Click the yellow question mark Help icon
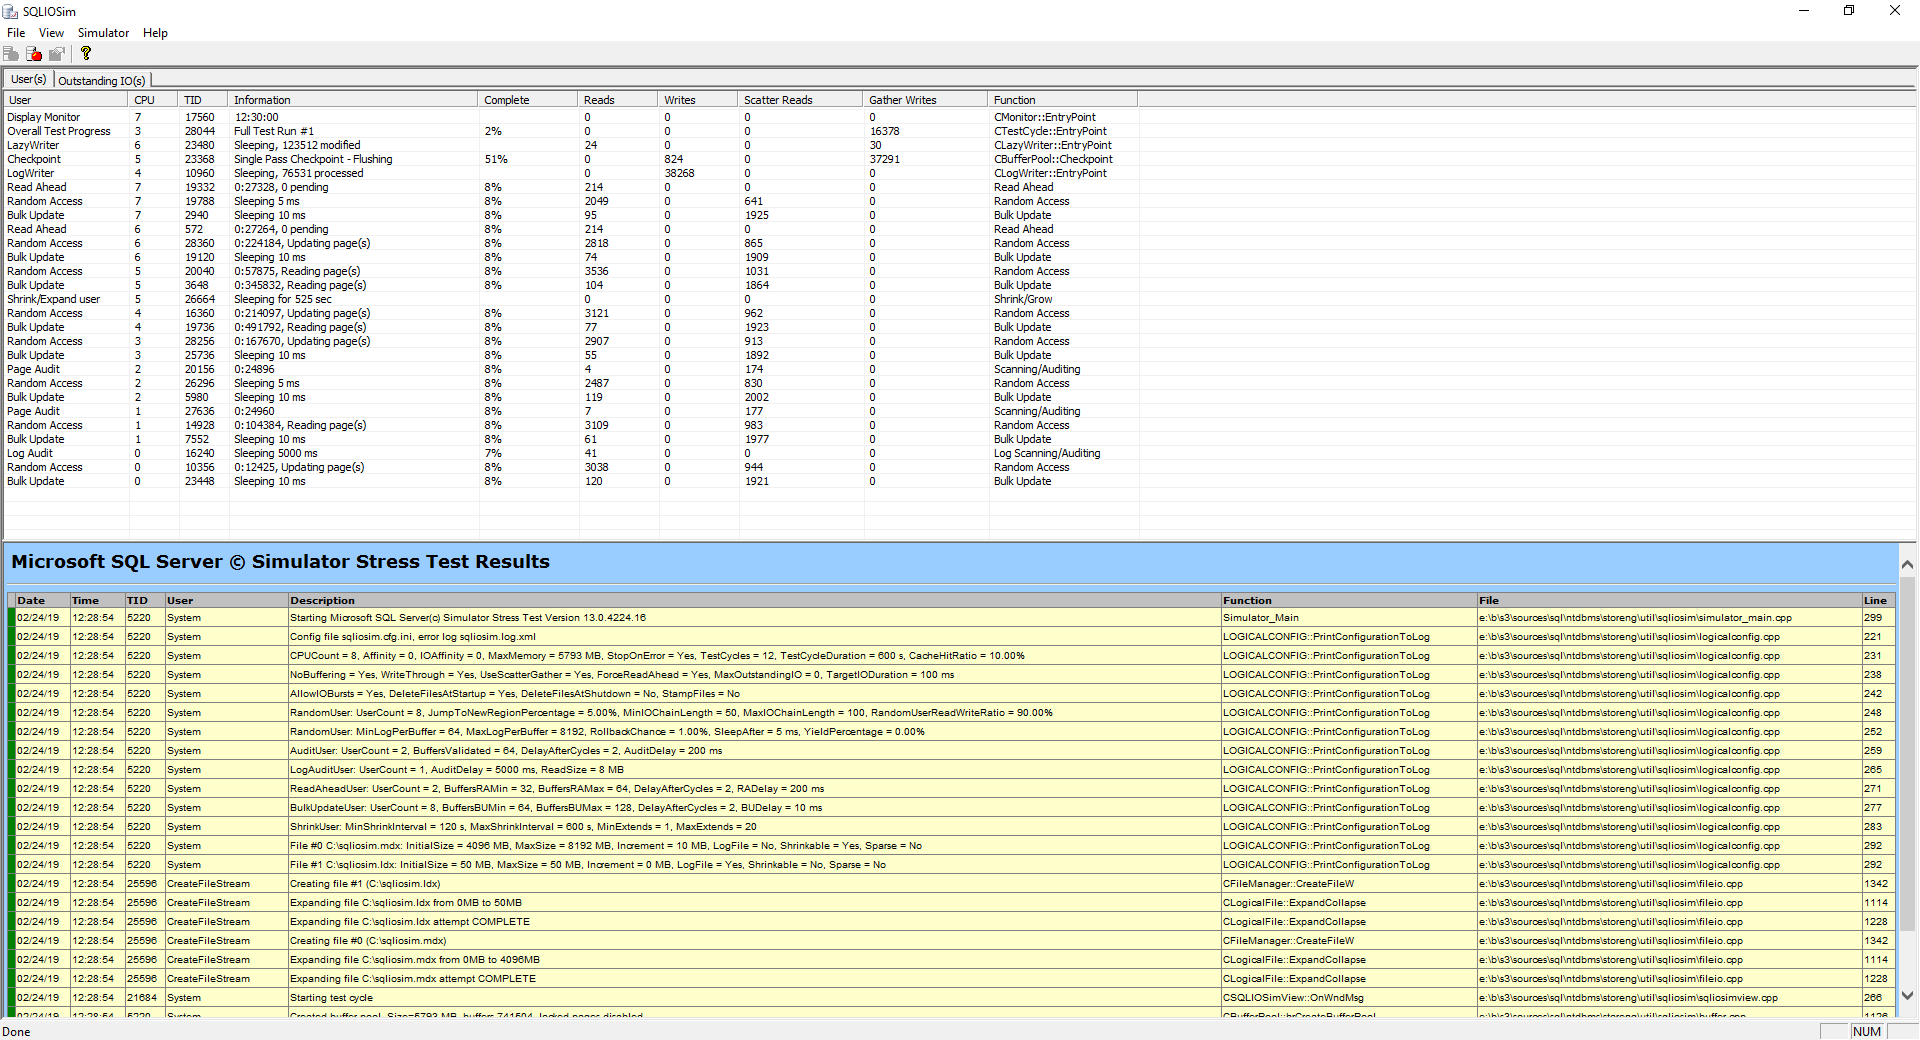This screenshot has height=1040, width=1920. (x=86, y=54)
